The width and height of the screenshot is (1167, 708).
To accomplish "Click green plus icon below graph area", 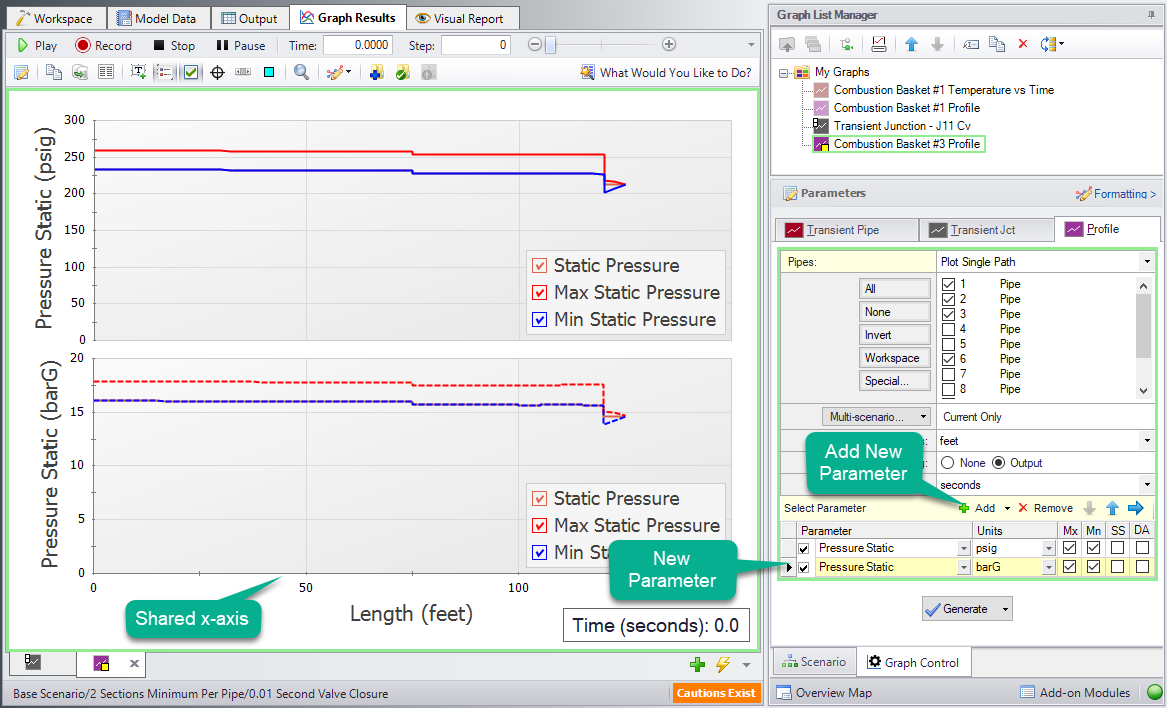I will [697, 664].
